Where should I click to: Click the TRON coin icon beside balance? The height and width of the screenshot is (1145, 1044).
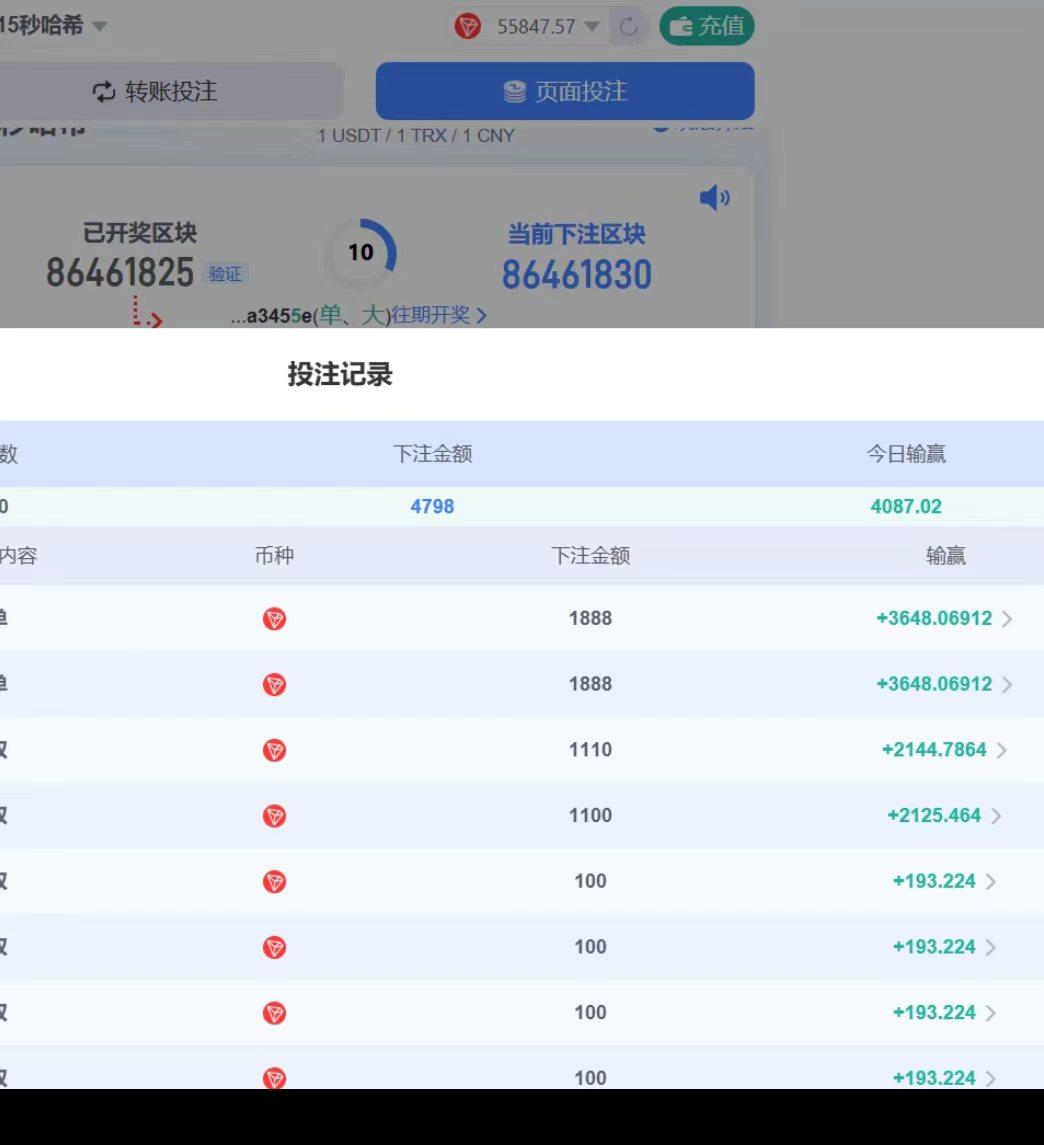point(467,26)
